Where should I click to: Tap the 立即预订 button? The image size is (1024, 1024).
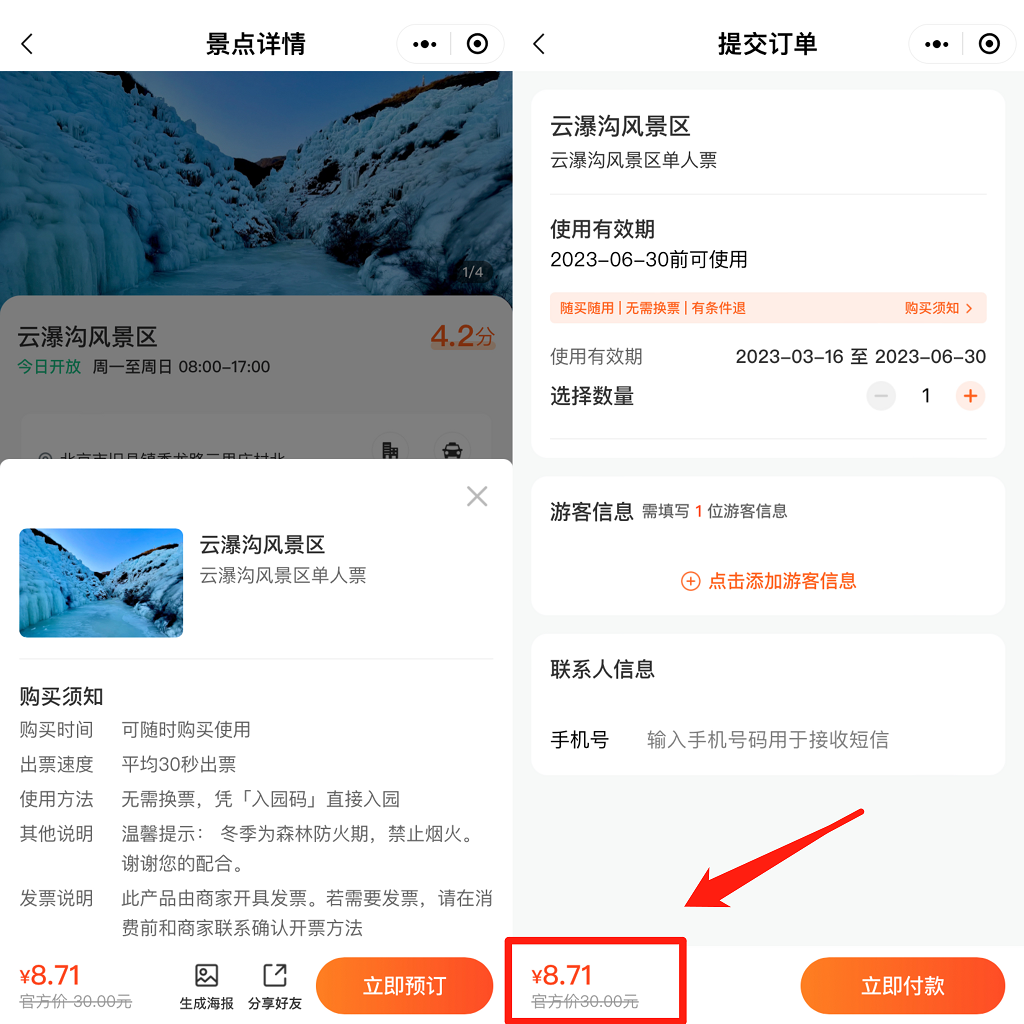pos(404,985)
